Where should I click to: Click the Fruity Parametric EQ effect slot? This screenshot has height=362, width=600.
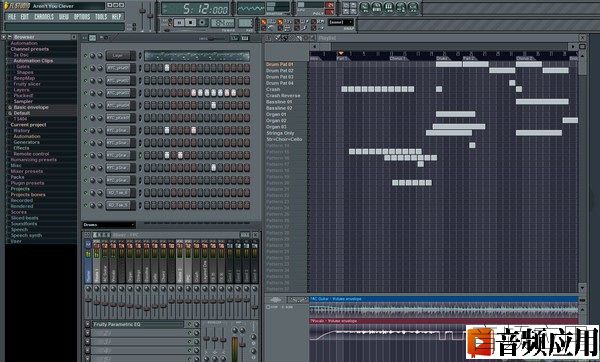point(138,324)
